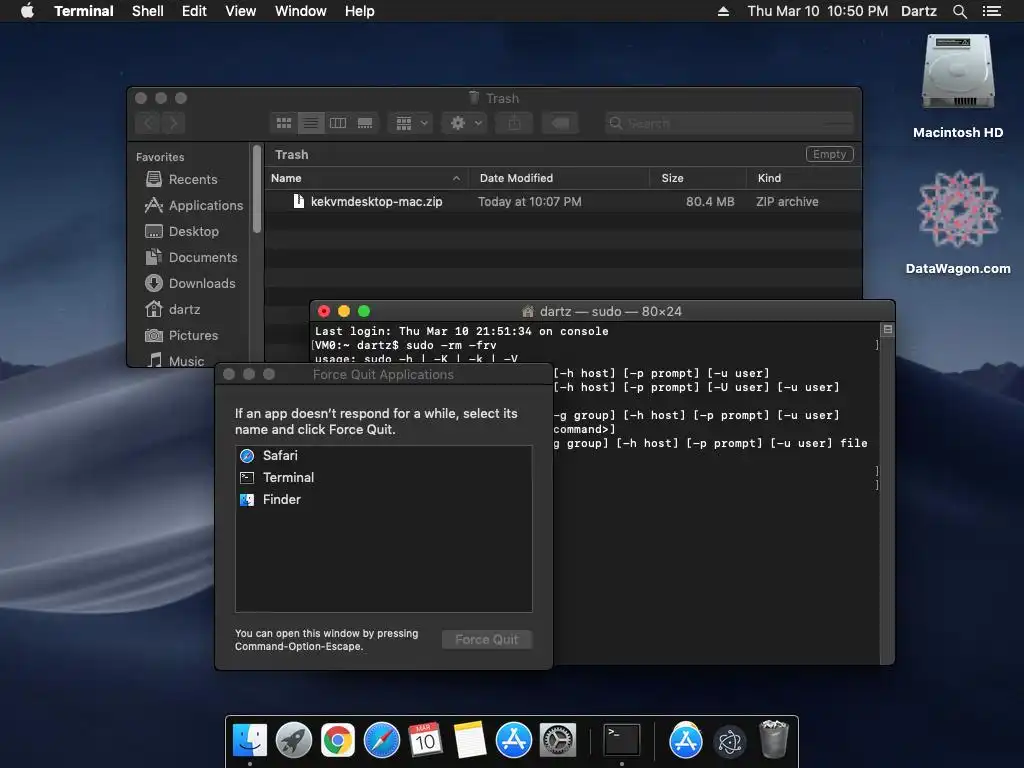
Task: Open the Apple menu
Action: pyautogui.click(x=27, y=11)
